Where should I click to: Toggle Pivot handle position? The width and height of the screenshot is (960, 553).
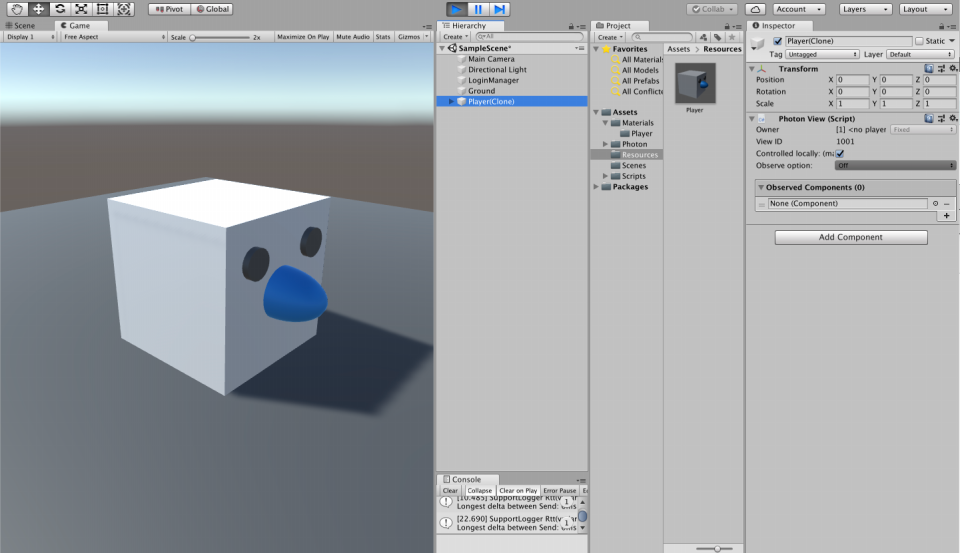pos(170,9)
